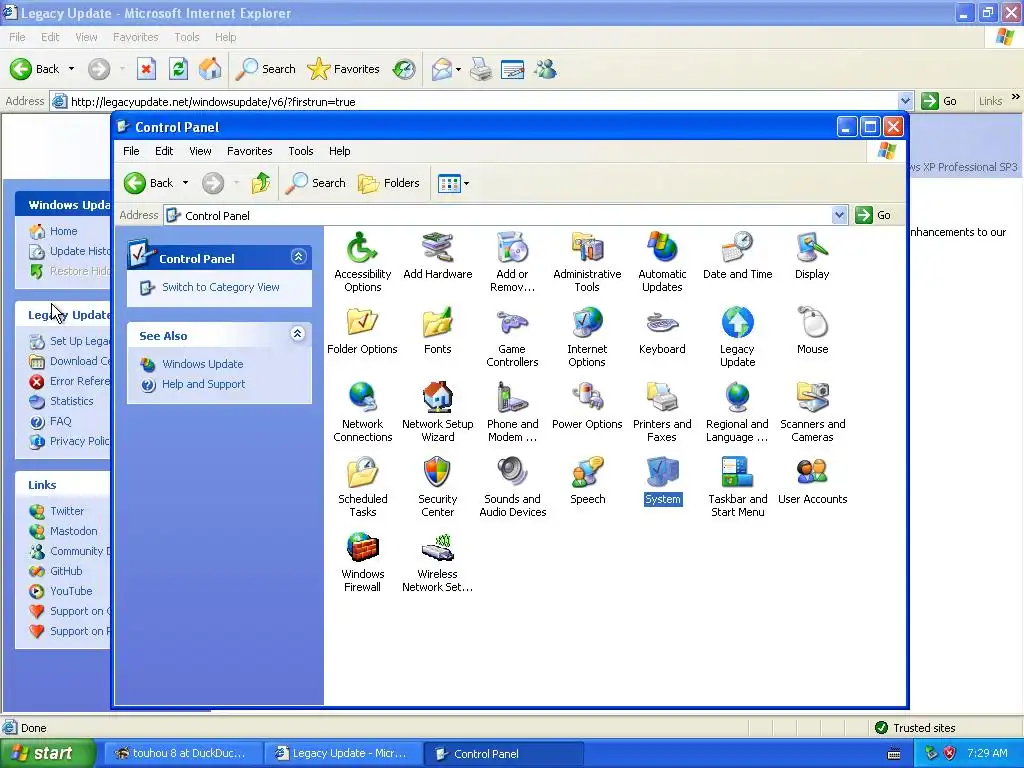Open Administrative Tools icon
Screen dimensions: 1024x768
[586, 263]
